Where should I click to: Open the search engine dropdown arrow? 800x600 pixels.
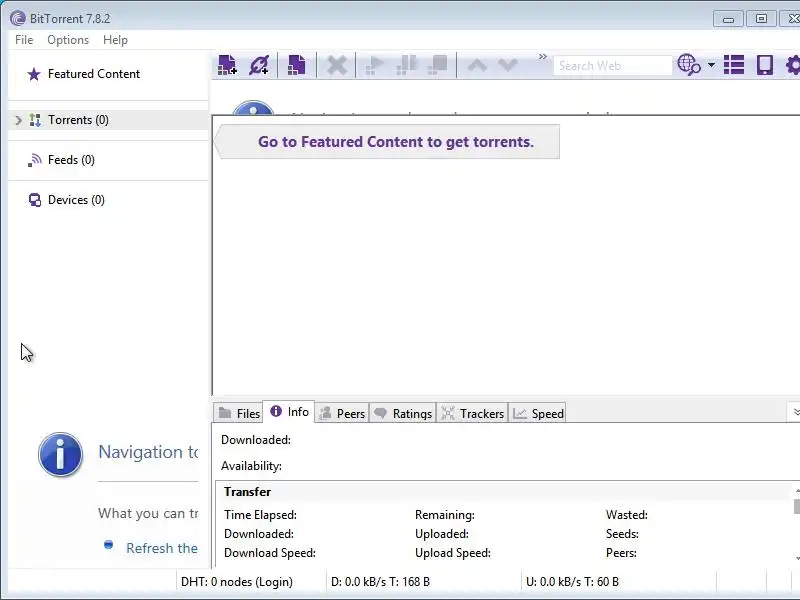coord(711,65)
